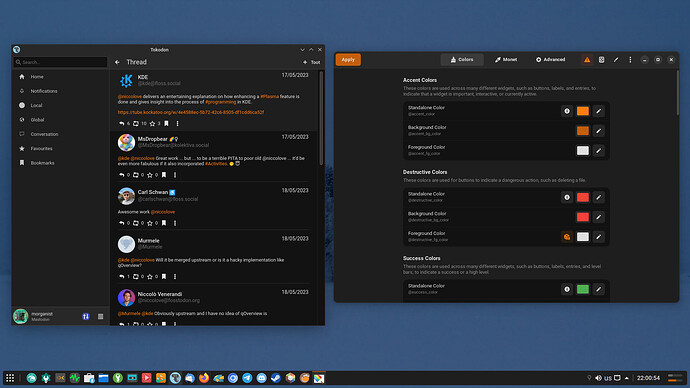The image size is (690, 388).
Task: Reply to Murmele's post
Action: (122, 277)
